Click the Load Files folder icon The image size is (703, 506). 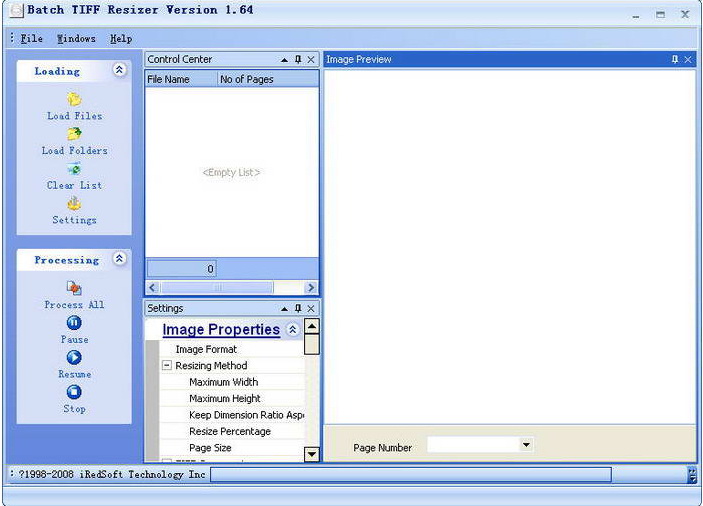click(74, 99)
